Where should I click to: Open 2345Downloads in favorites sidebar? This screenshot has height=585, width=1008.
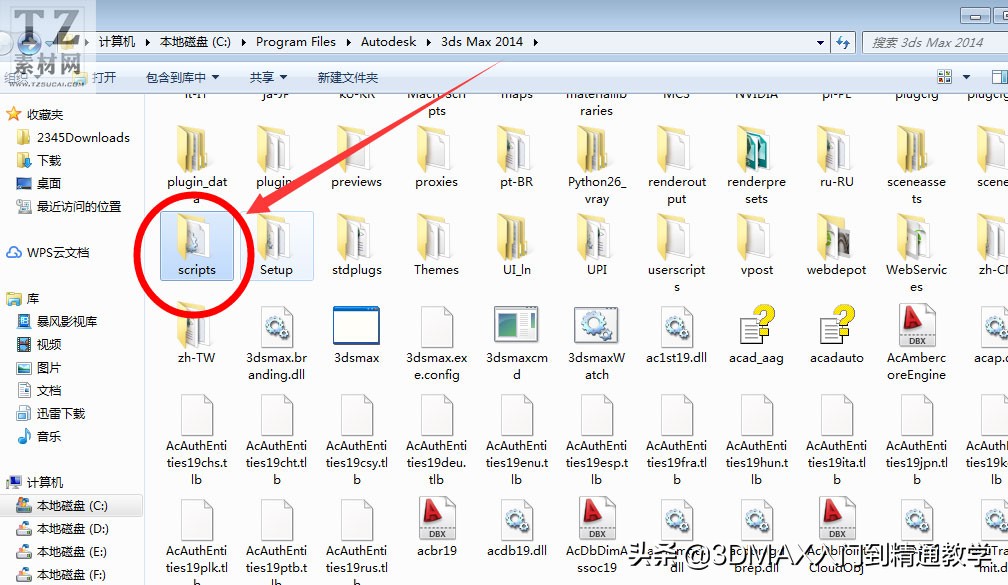[x=73, y=138]
